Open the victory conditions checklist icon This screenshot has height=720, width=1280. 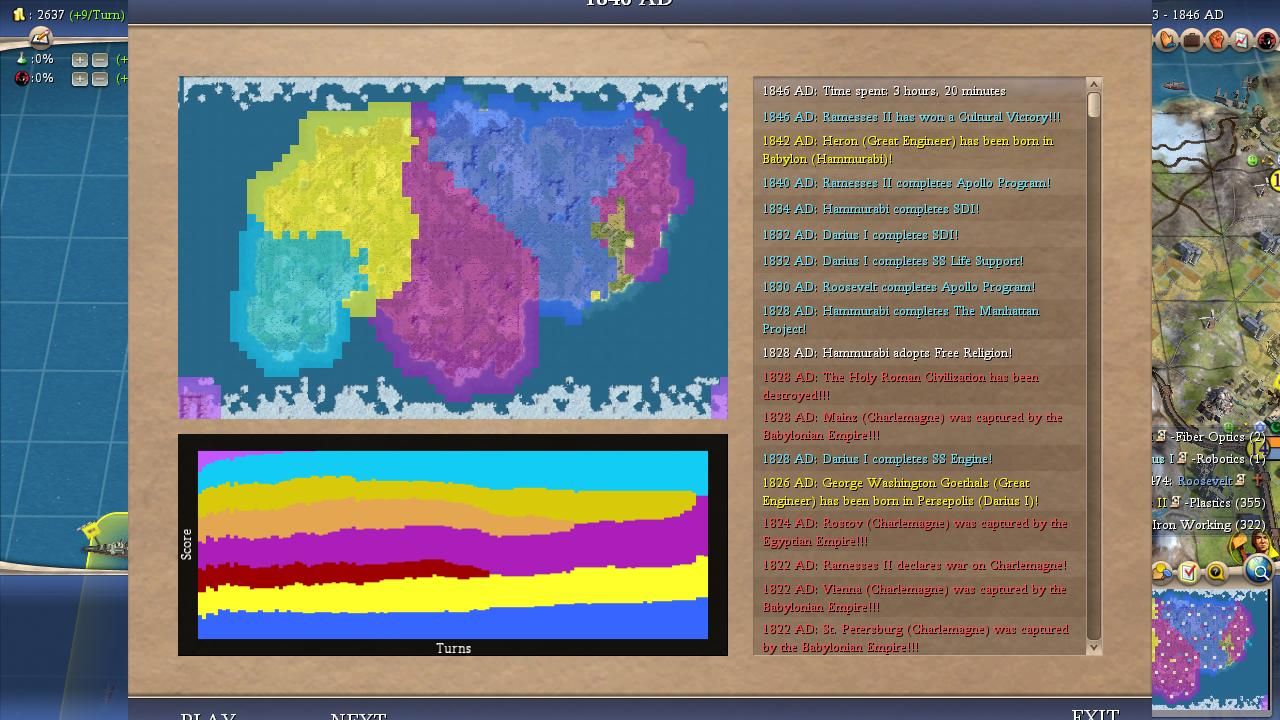pos(1188,572)
